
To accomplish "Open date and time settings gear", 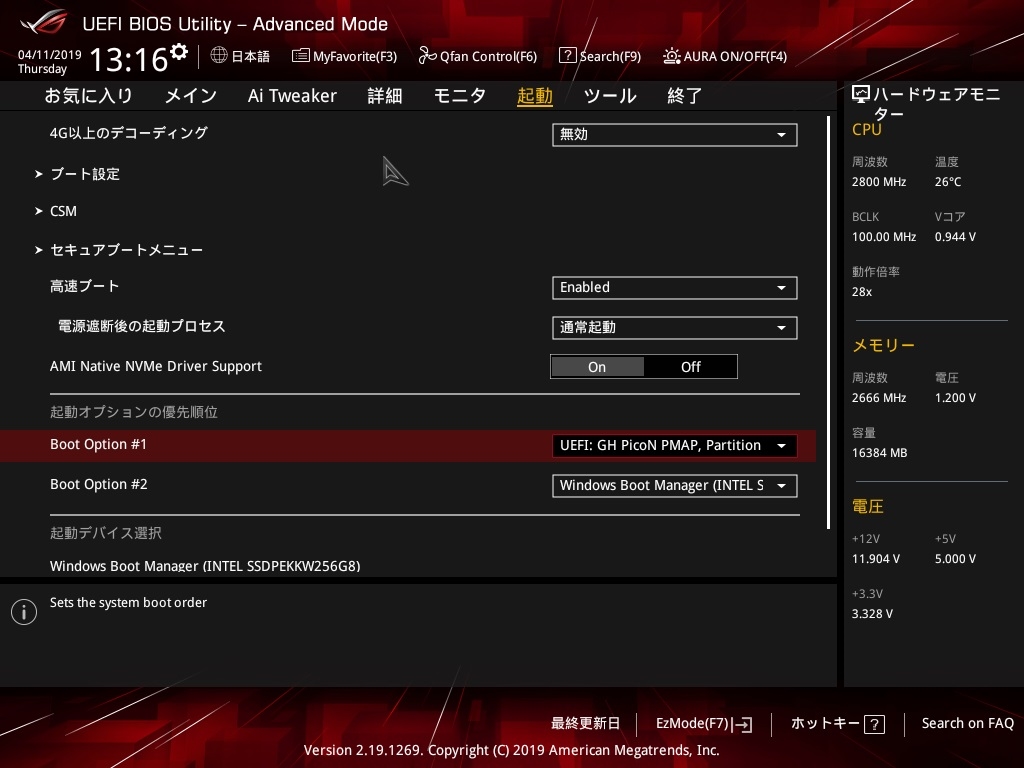I will [179, 51].
